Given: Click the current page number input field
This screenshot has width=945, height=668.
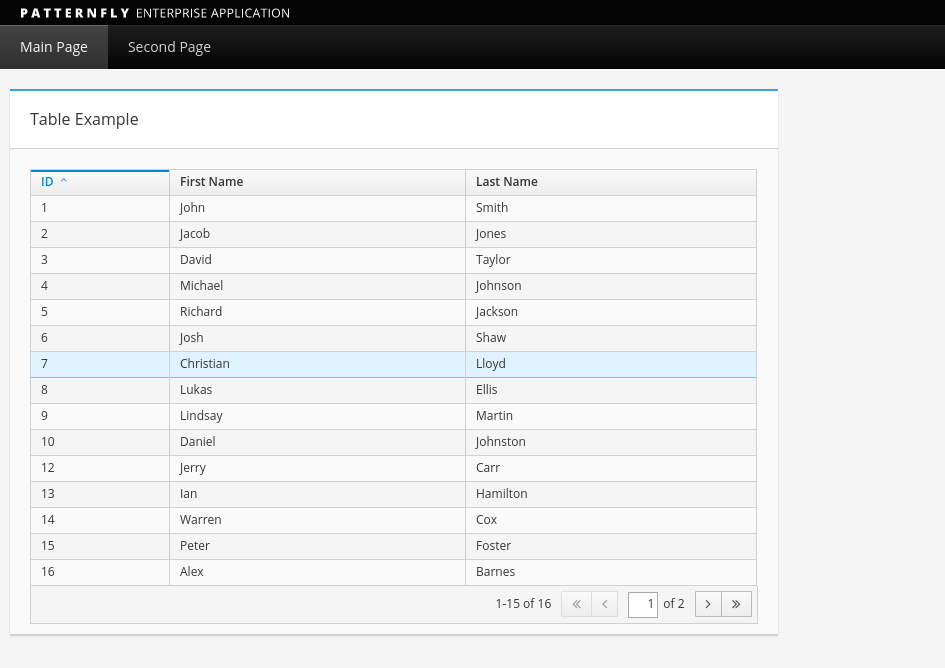Looking at the screenshot, I should [642, 604].
